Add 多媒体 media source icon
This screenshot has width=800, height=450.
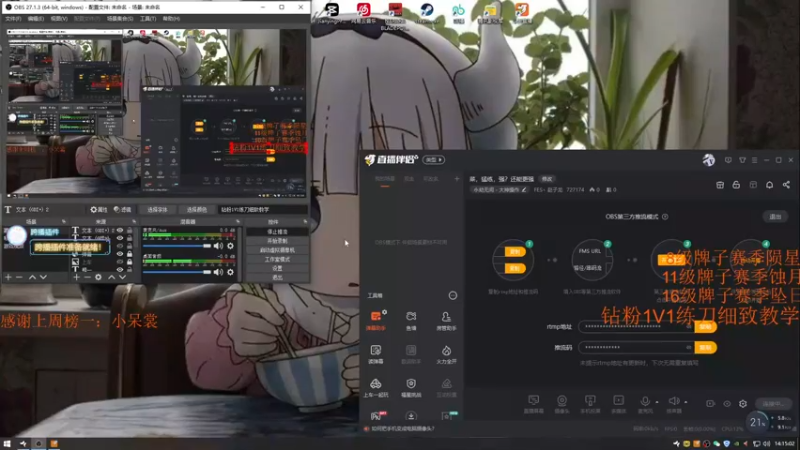(x=618, y=403)
